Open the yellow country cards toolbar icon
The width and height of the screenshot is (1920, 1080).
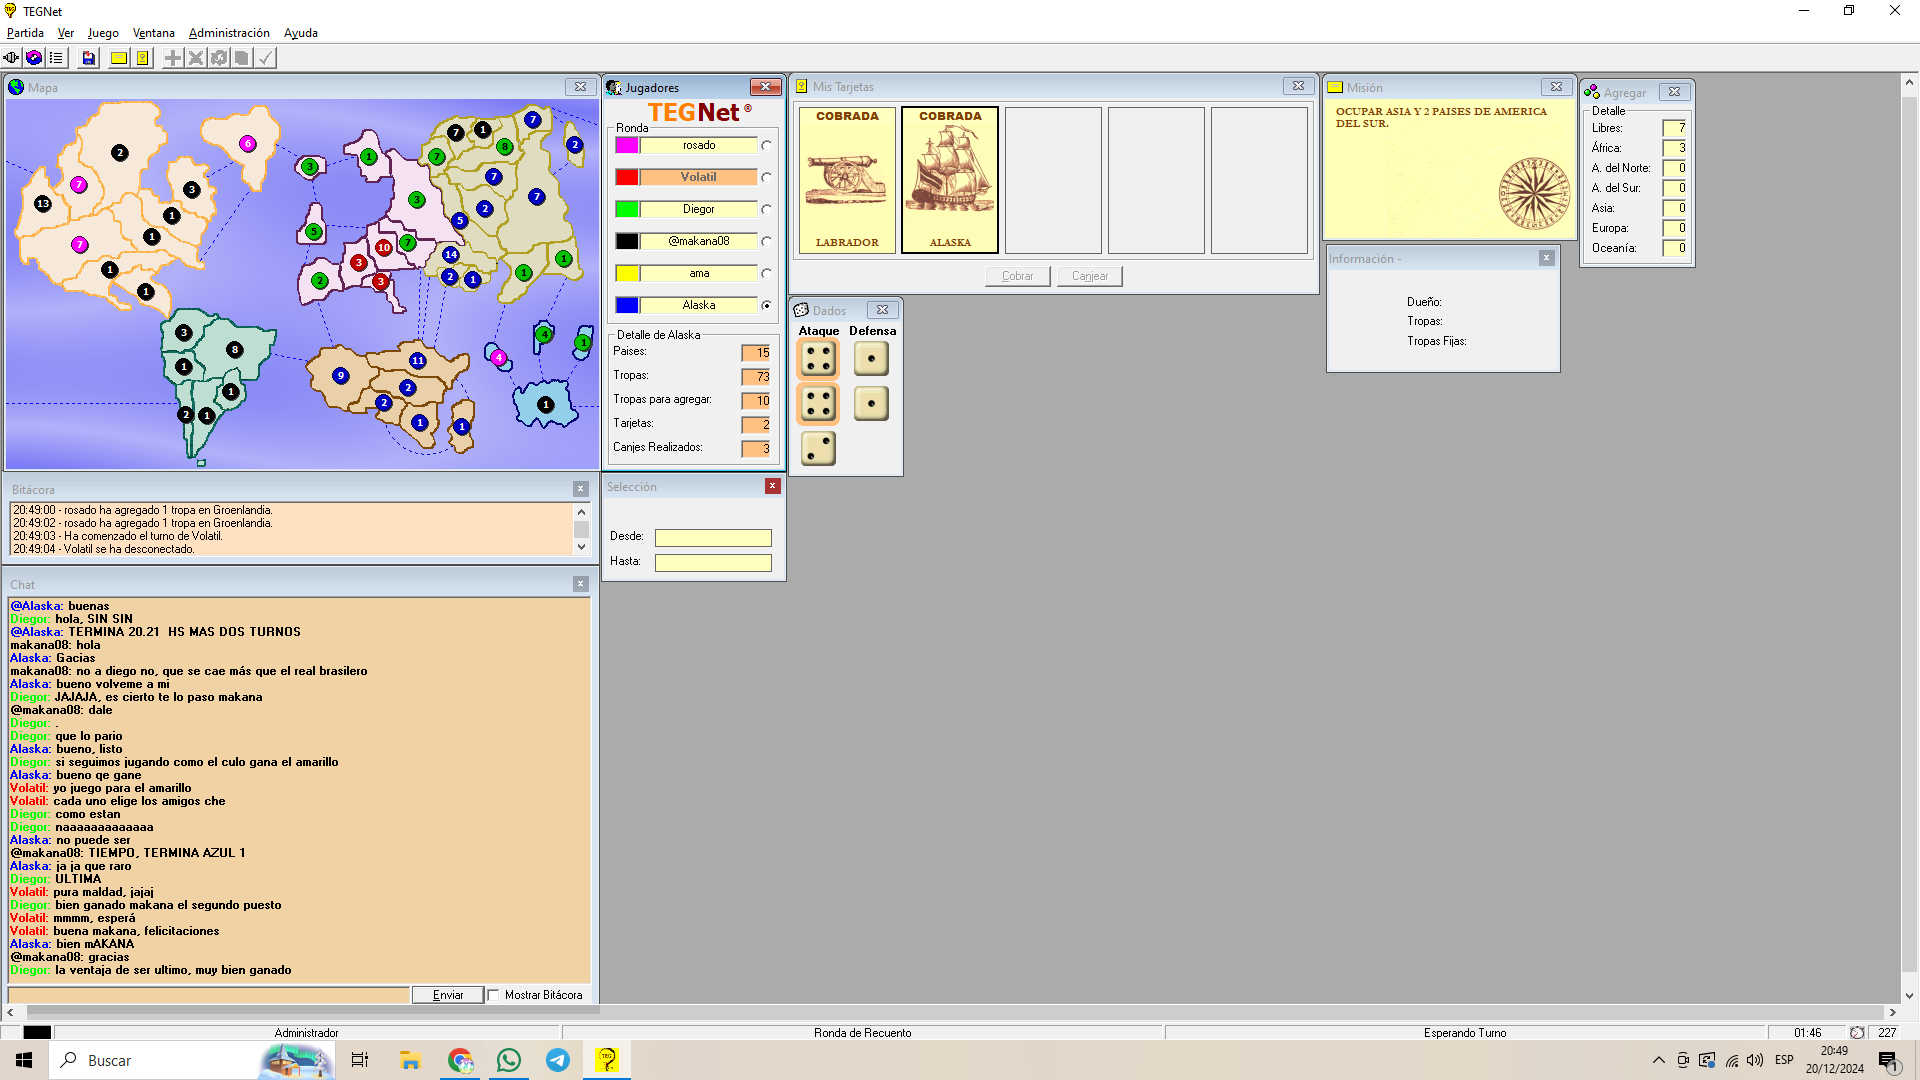click(143, 58)
